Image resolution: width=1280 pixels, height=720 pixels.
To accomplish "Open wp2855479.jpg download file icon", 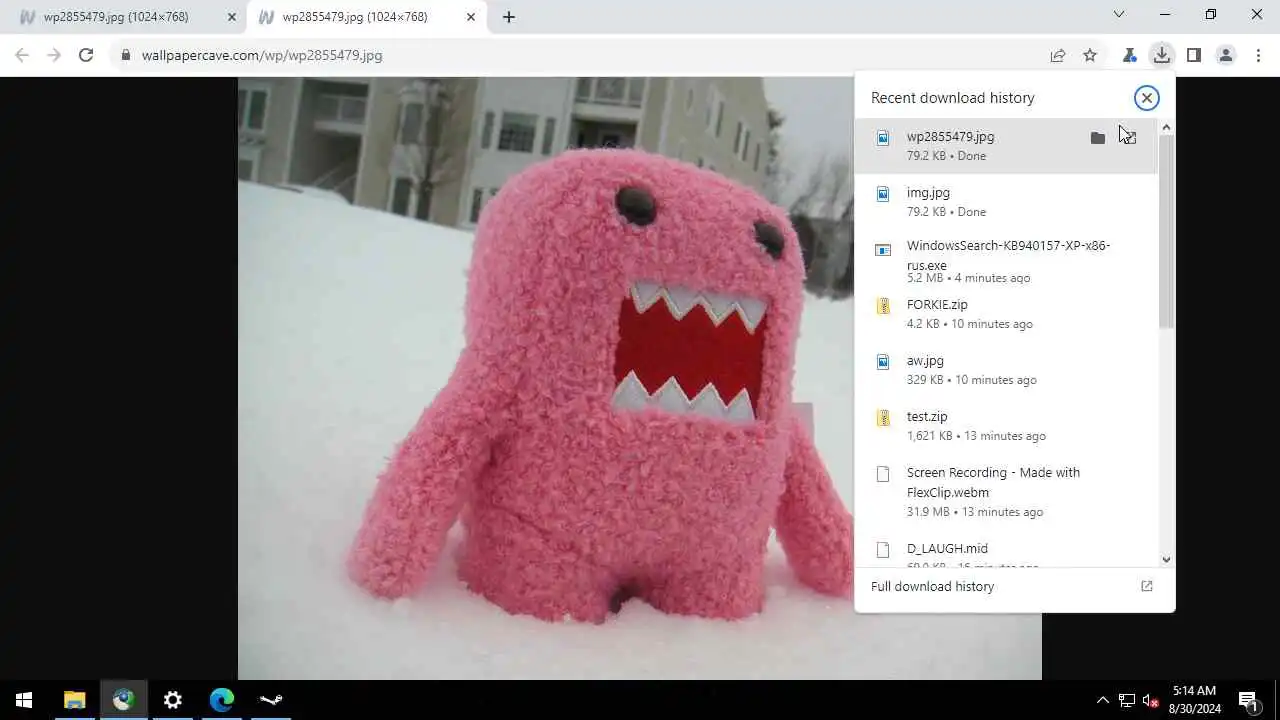I will (883, 138).
